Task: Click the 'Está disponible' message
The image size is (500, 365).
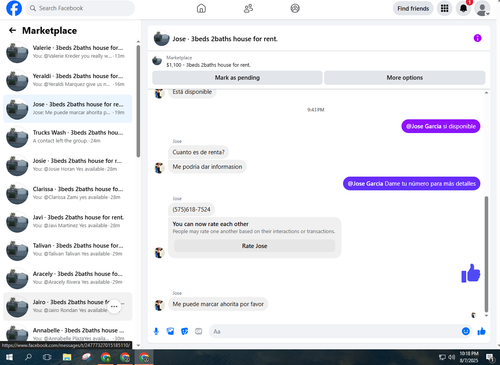Action: 192,92
